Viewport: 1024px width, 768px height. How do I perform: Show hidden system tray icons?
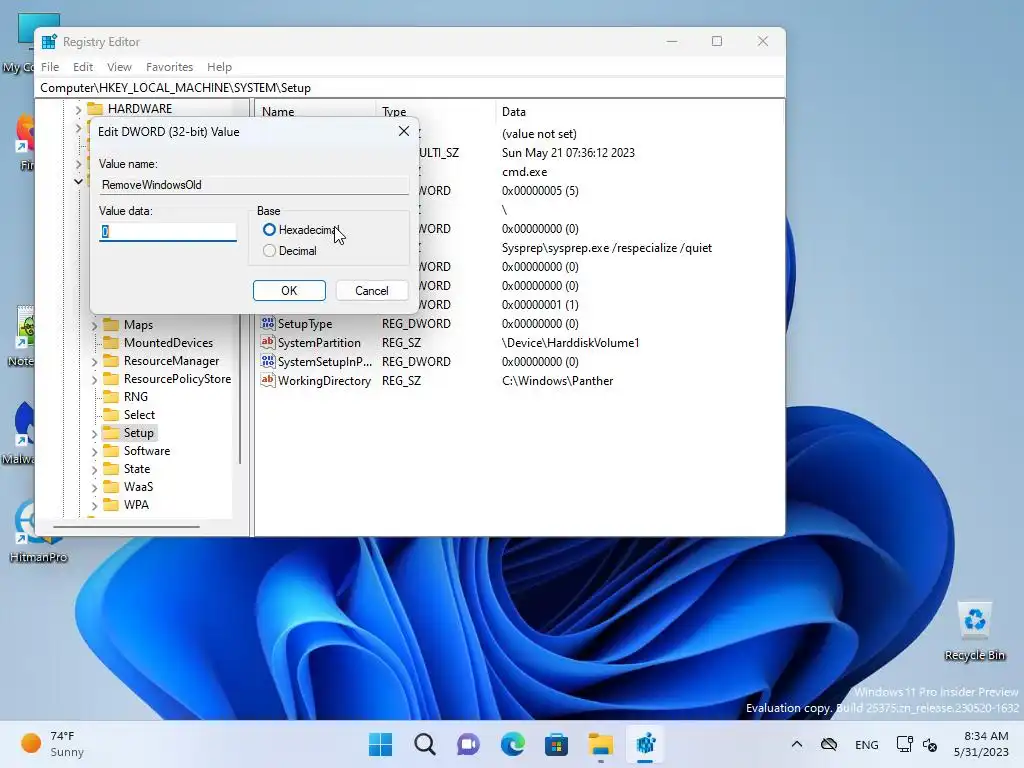(x=797, y=744)
